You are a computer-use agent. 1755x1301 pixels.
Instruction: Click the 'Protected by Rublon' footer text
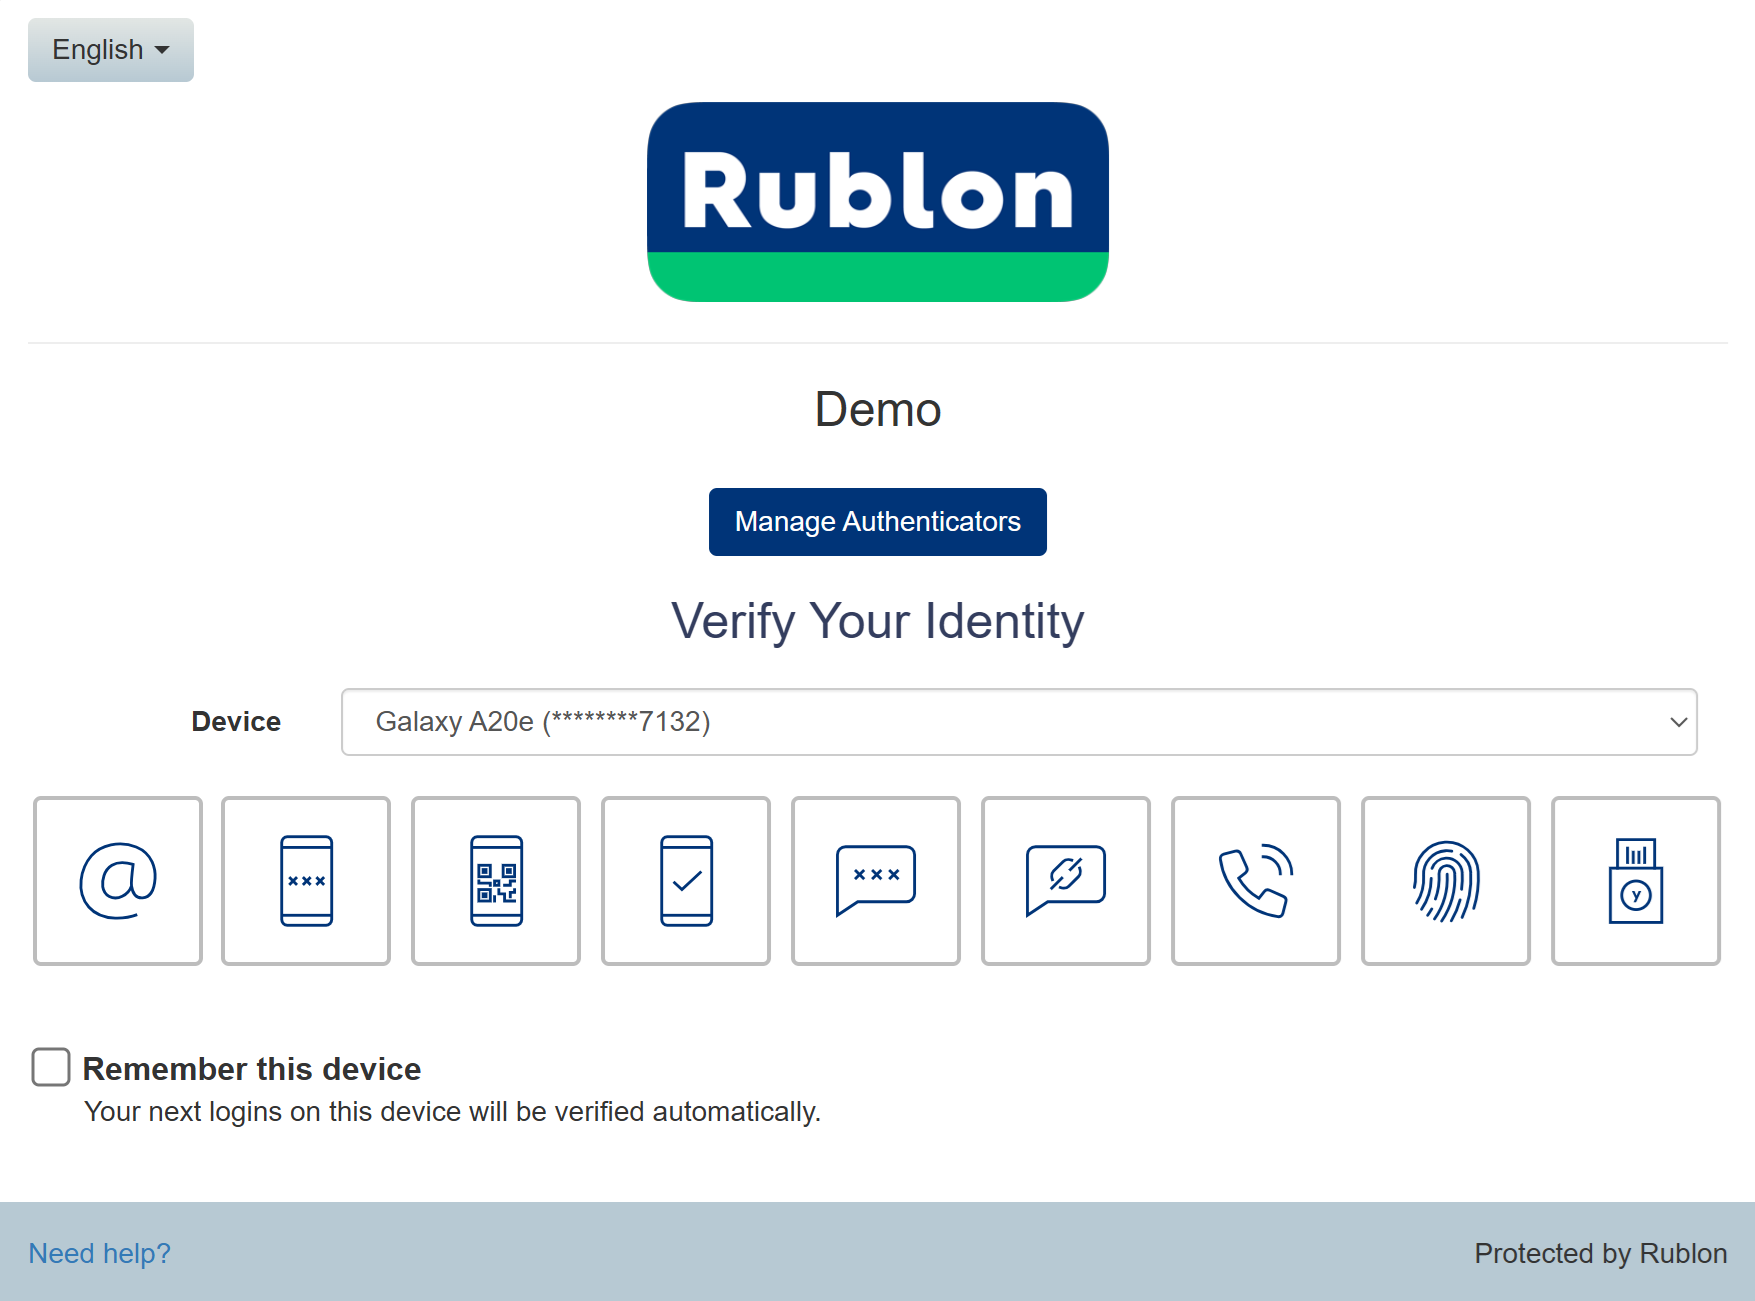pyautogui.click(x=1600, y=1253)
